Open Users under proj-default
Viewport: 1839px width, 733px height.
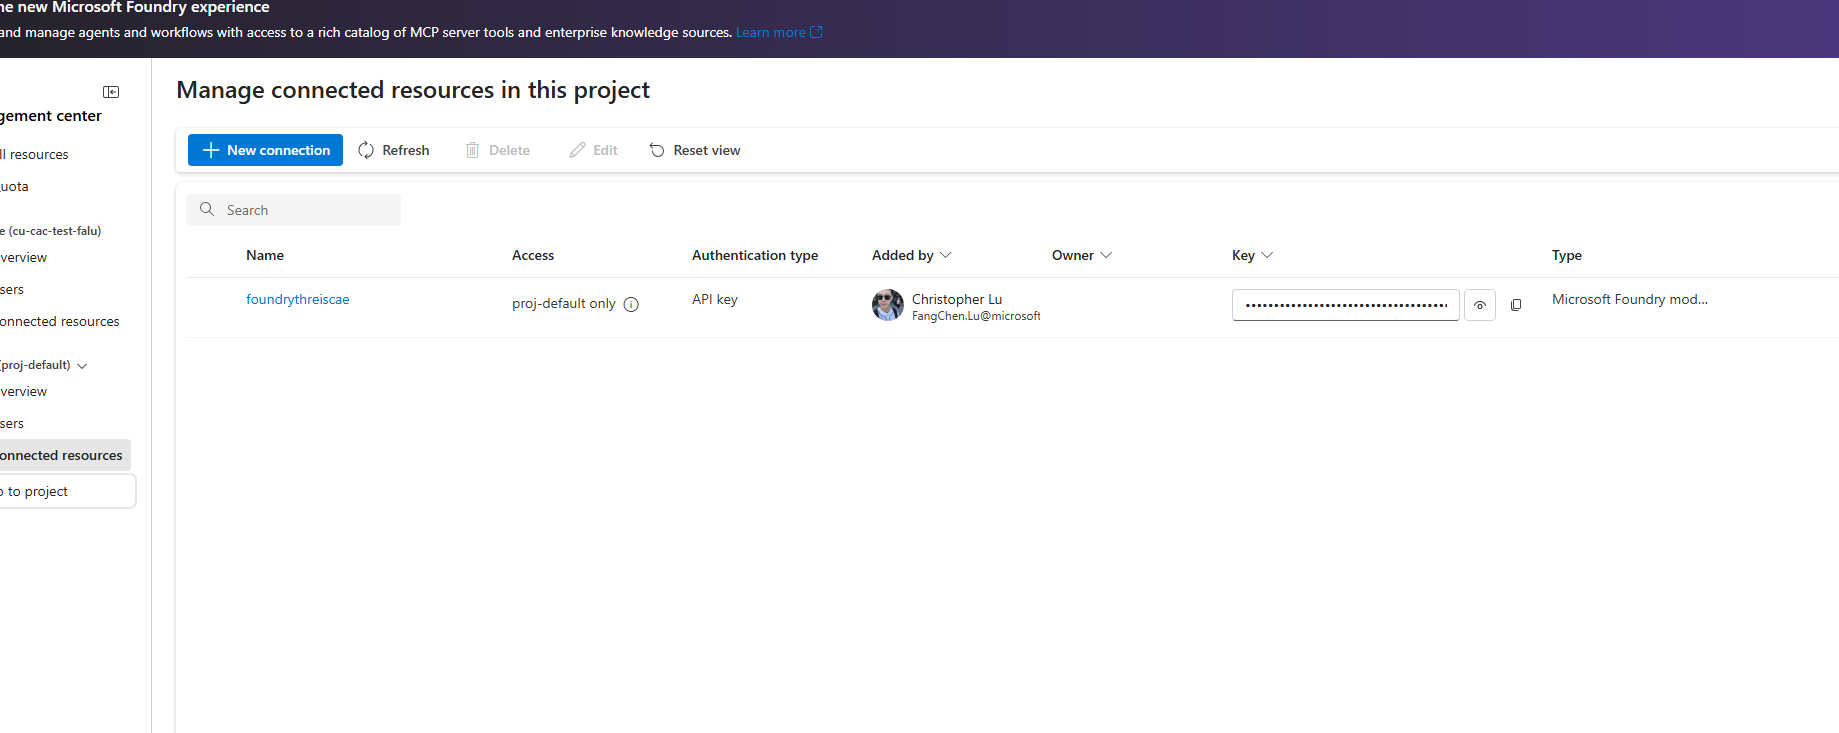(12, 423)
